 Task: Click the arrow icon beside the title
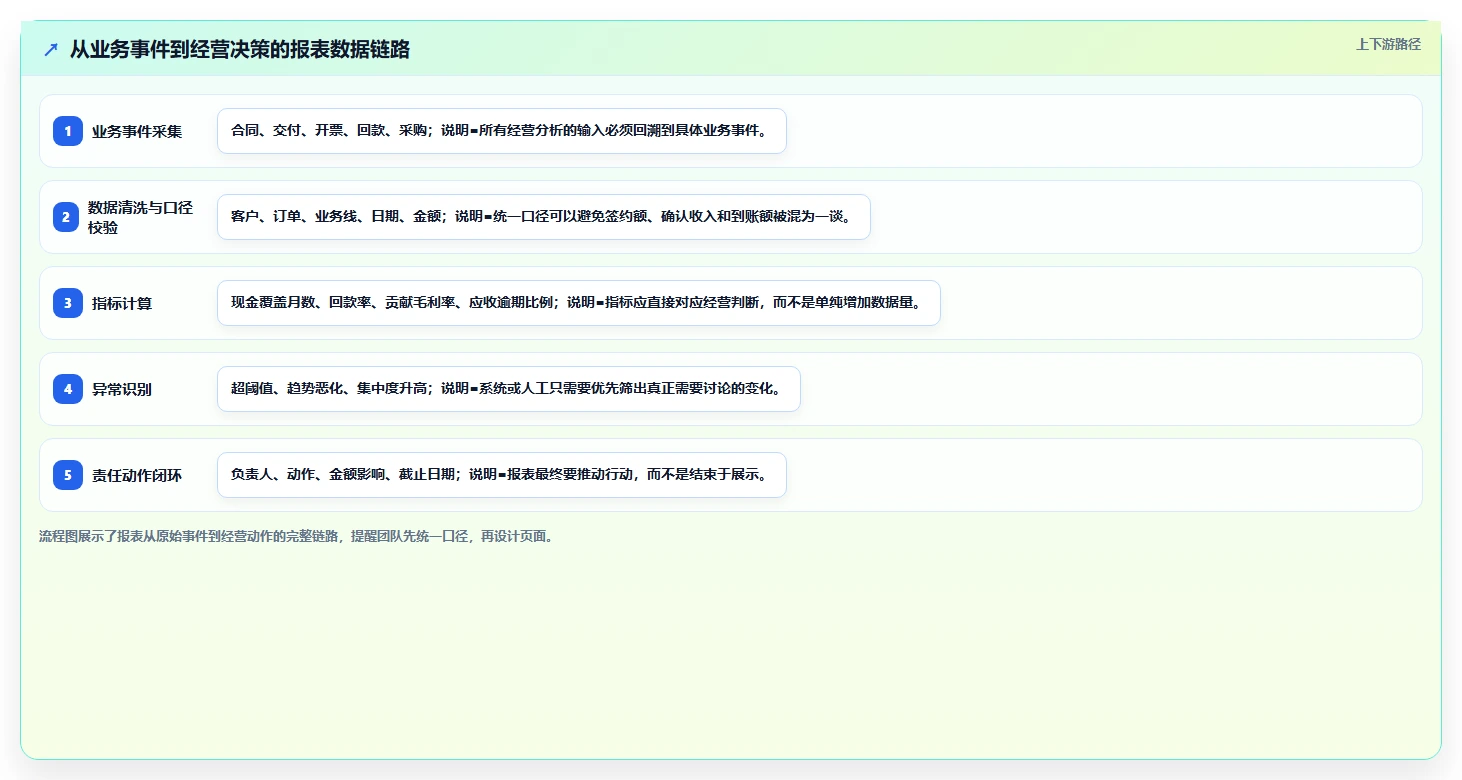(51, 49)
